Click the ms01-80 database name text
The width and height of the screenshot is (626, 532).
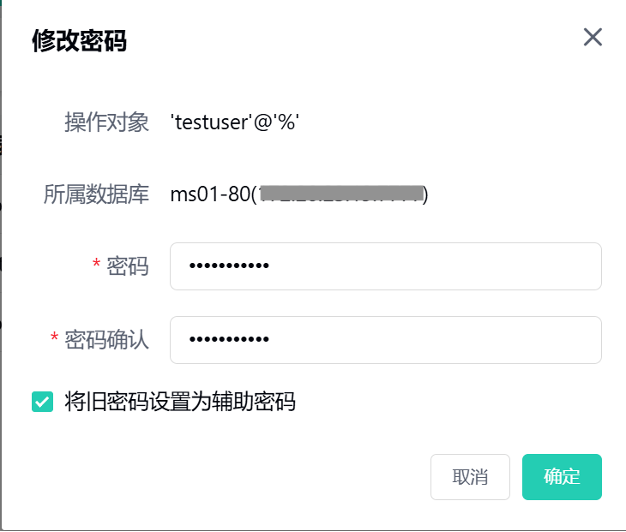tap(210, 194)
